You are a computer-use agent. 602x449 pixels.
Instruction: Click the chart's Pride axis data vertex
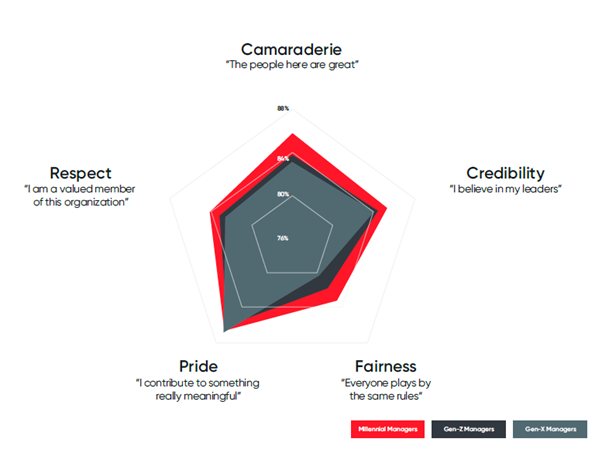click(225, 331)
